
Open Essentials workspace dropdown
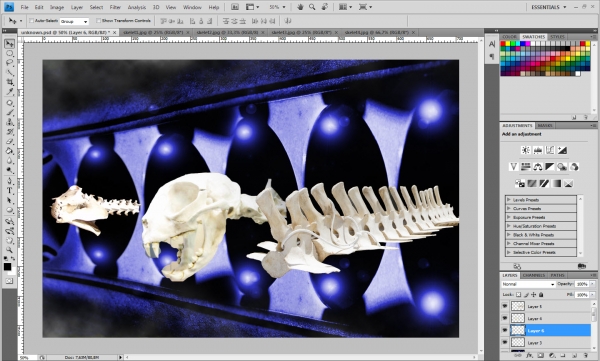(548, 7)
